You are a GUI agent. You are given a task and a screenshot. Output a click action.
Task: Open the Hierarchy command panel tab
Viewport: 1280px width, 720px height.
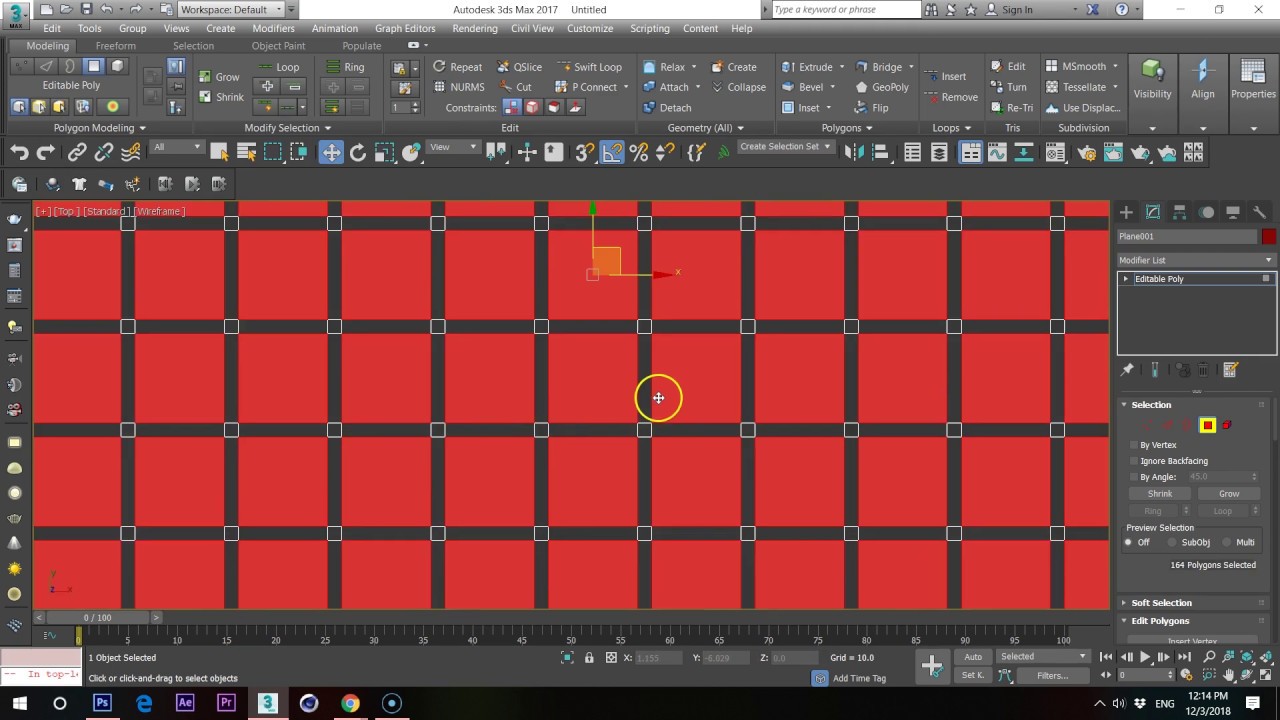1180,212
